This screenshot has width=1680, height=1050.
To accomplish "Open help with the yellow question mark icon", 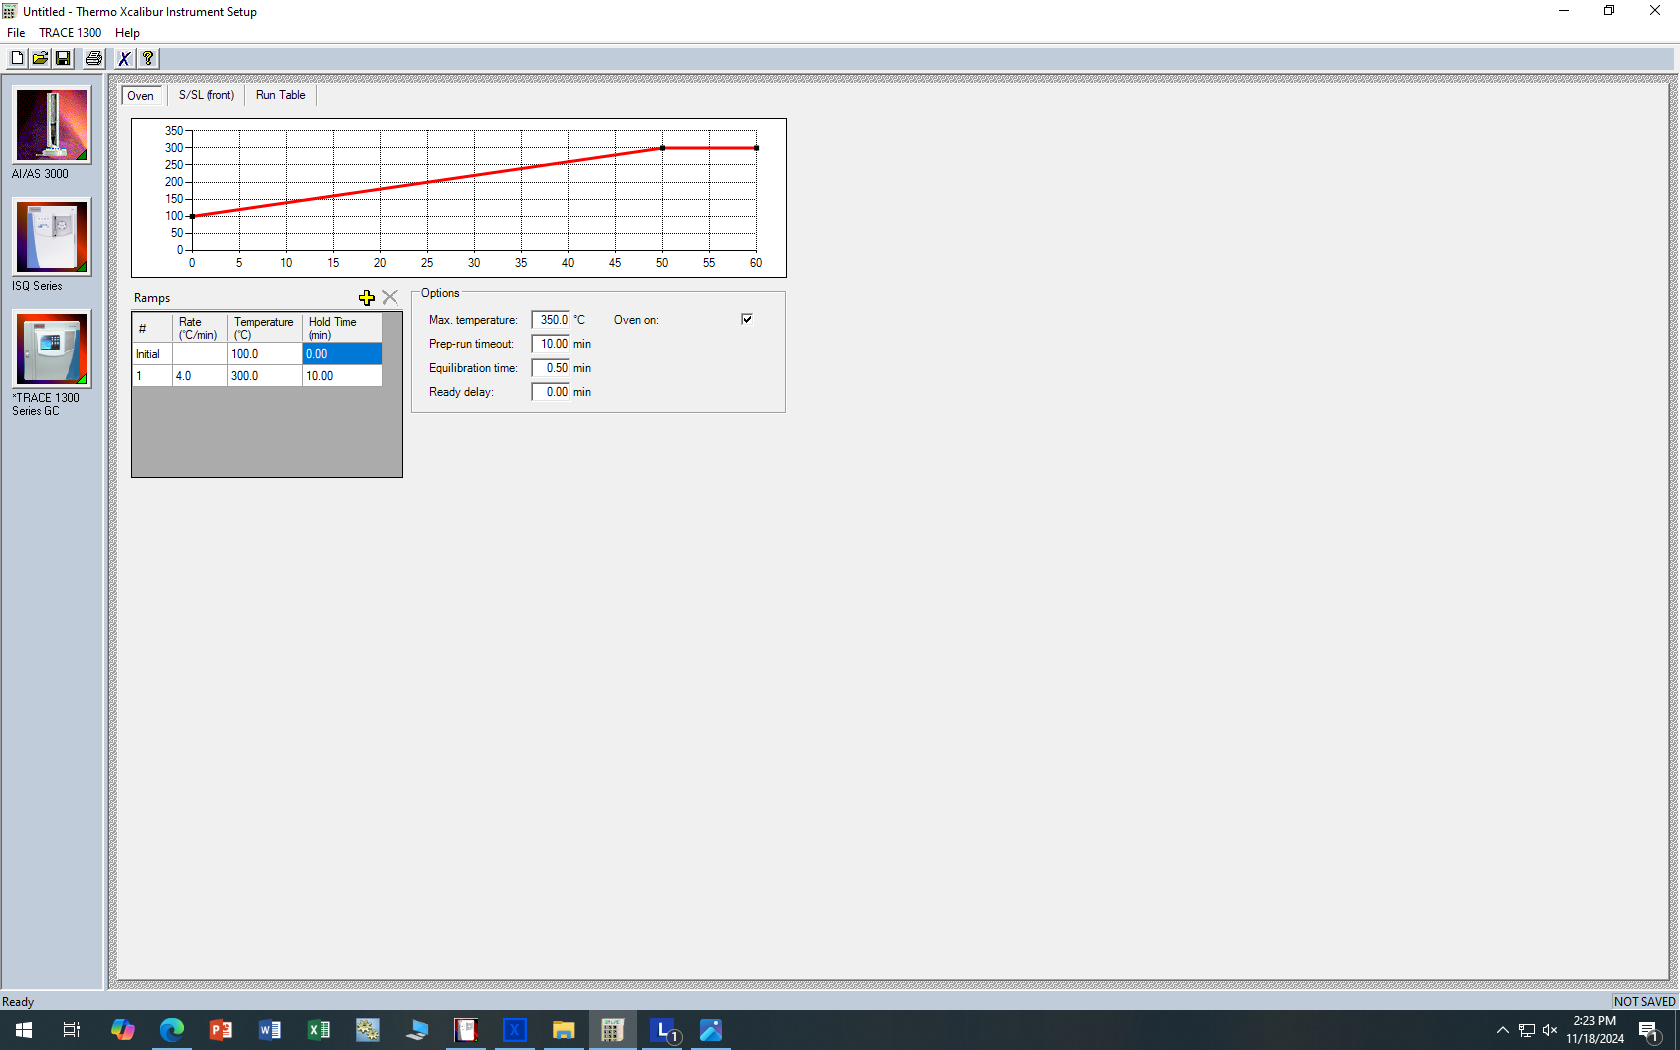I will point(148,58).
